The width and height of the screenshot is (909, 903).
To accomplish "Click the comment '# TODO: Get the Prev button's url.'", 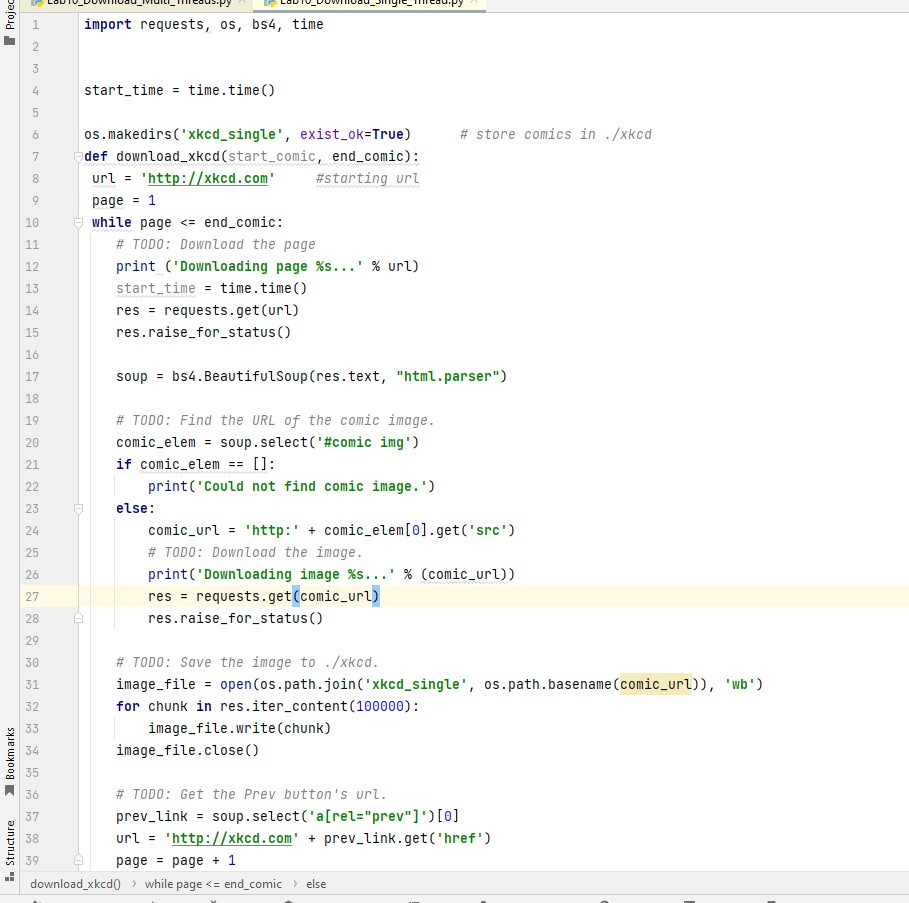I will click(251, 795).
